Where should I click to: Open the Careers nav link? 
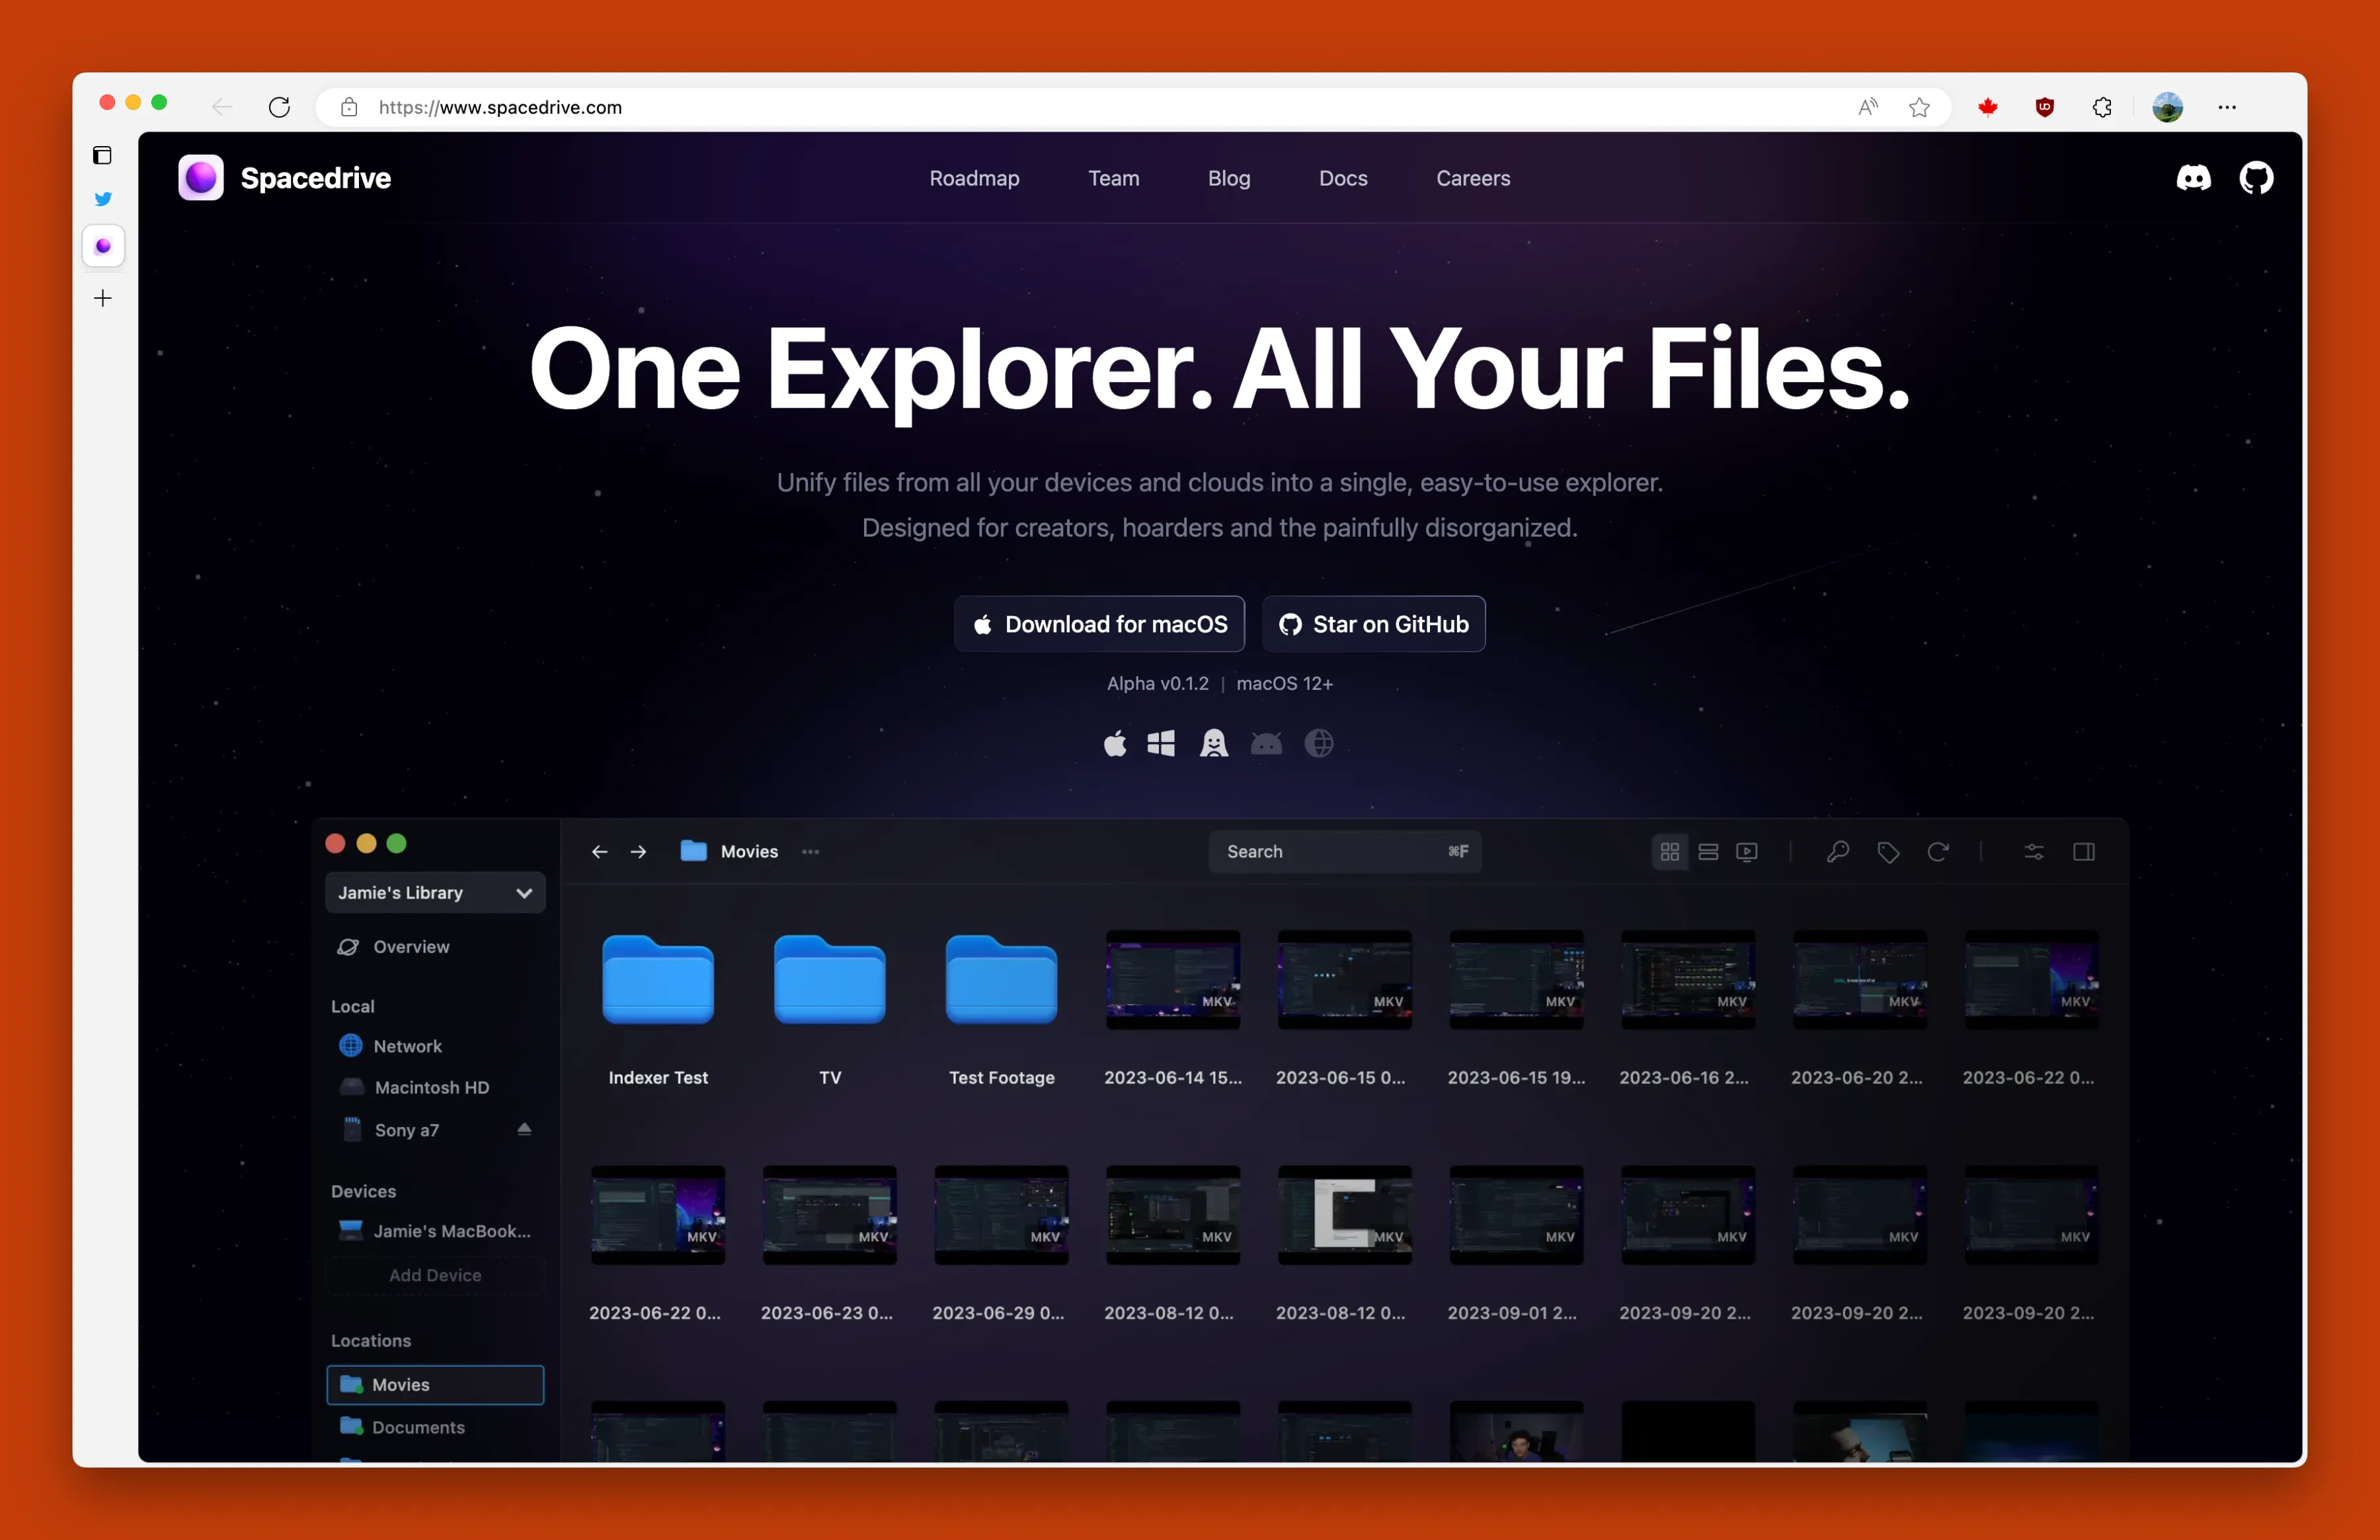pos(1473,178)
